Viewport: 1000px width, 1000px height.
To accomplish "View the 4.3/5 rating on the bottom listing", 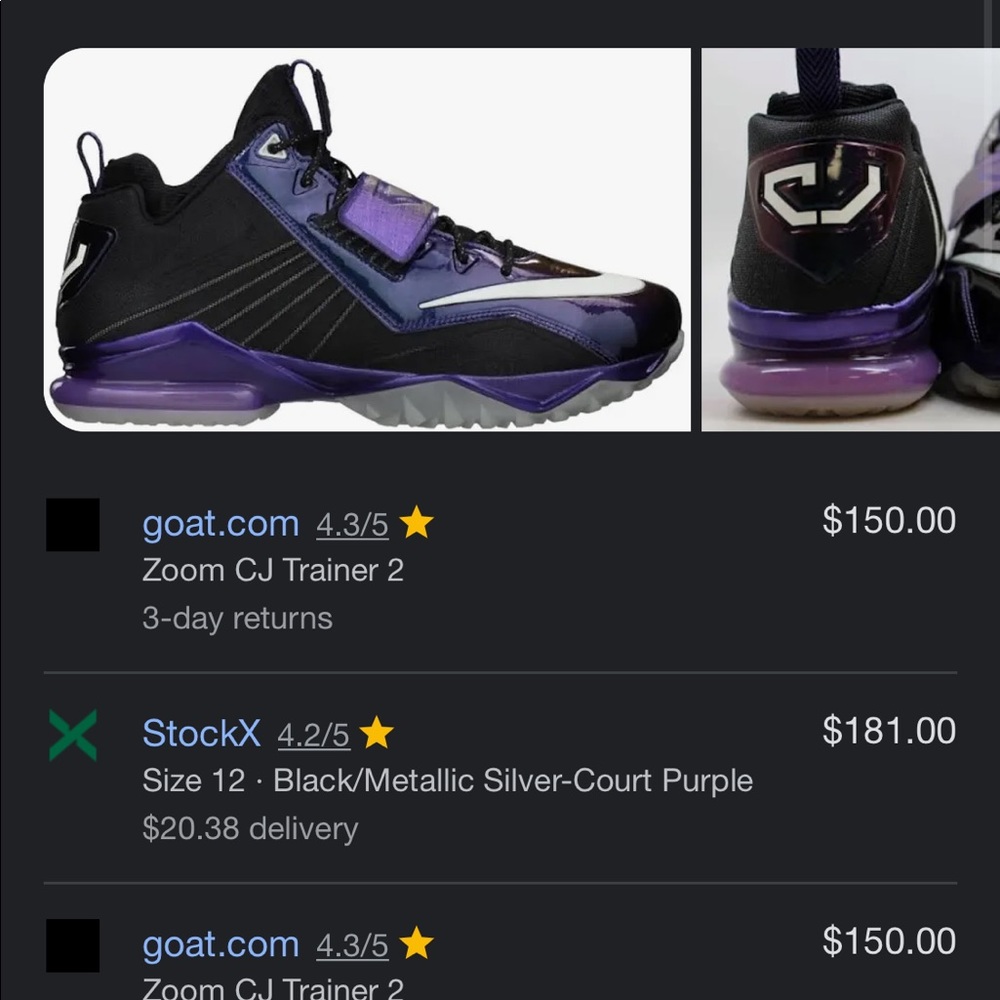I will click(352, 946).
